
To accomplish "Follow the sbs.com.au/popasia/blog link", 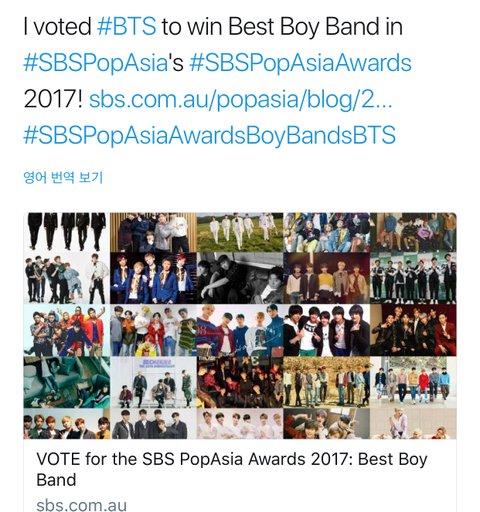I will [241, 99].
